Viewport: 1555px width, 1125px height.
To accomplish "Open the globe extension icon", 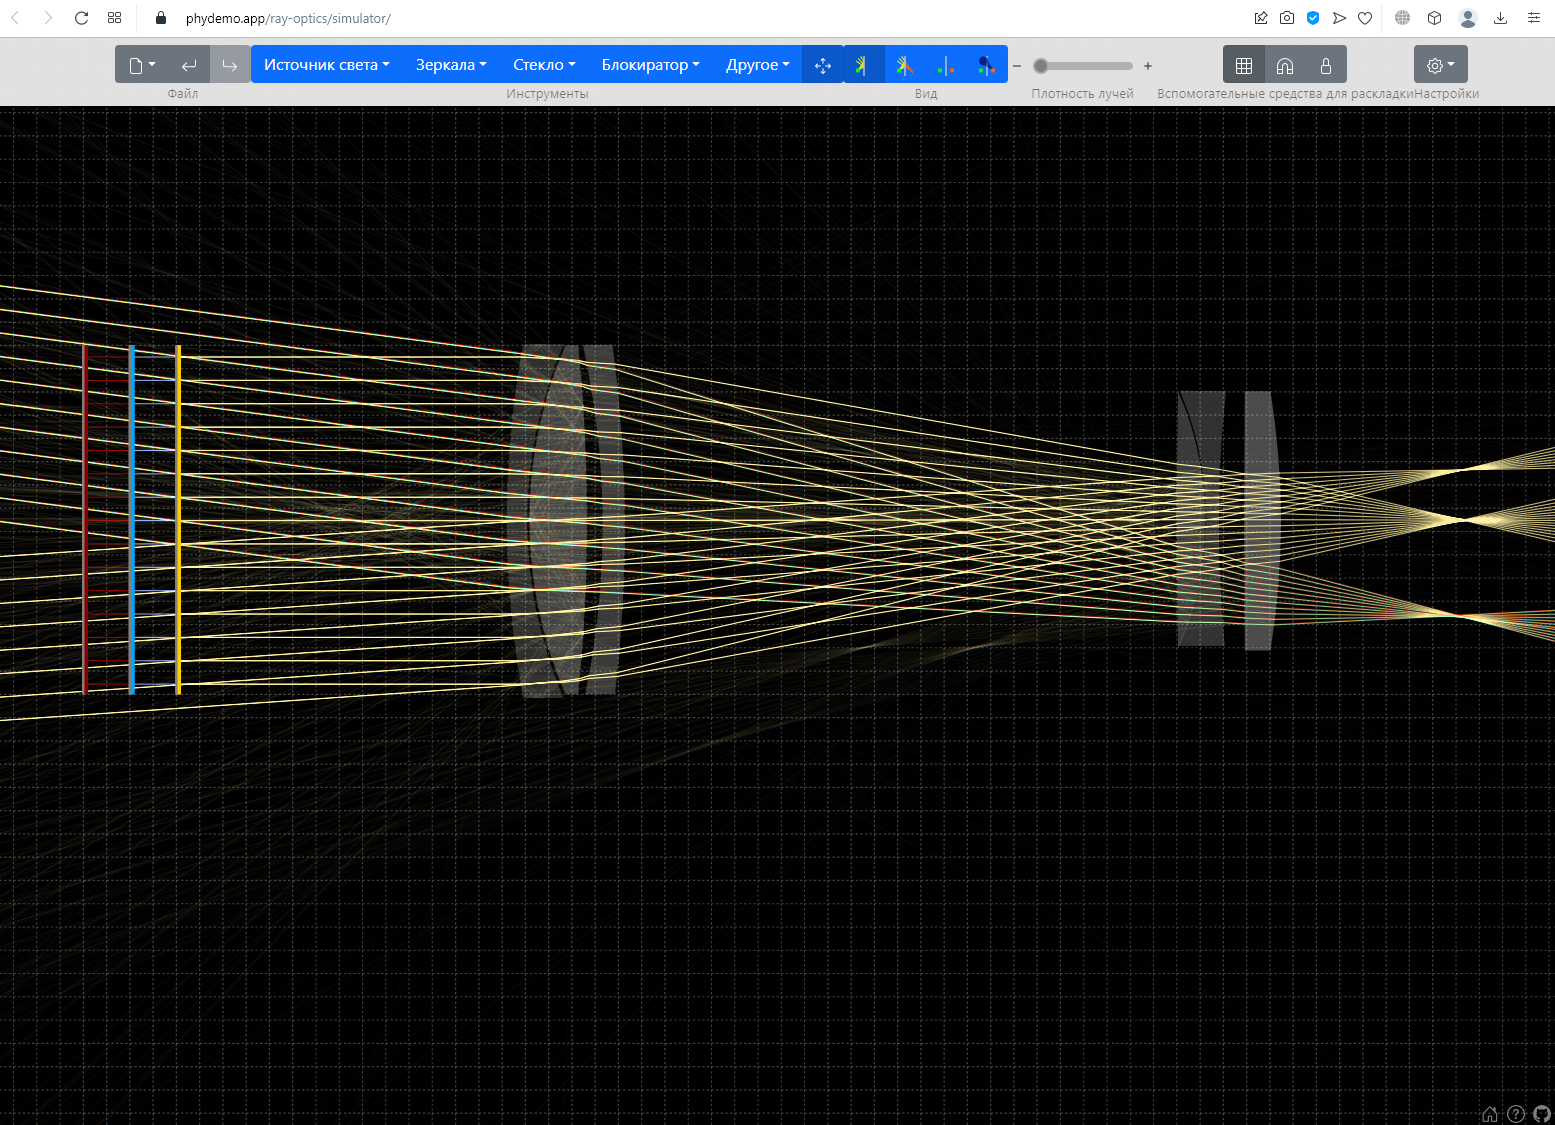I will tap(1403, 18).
